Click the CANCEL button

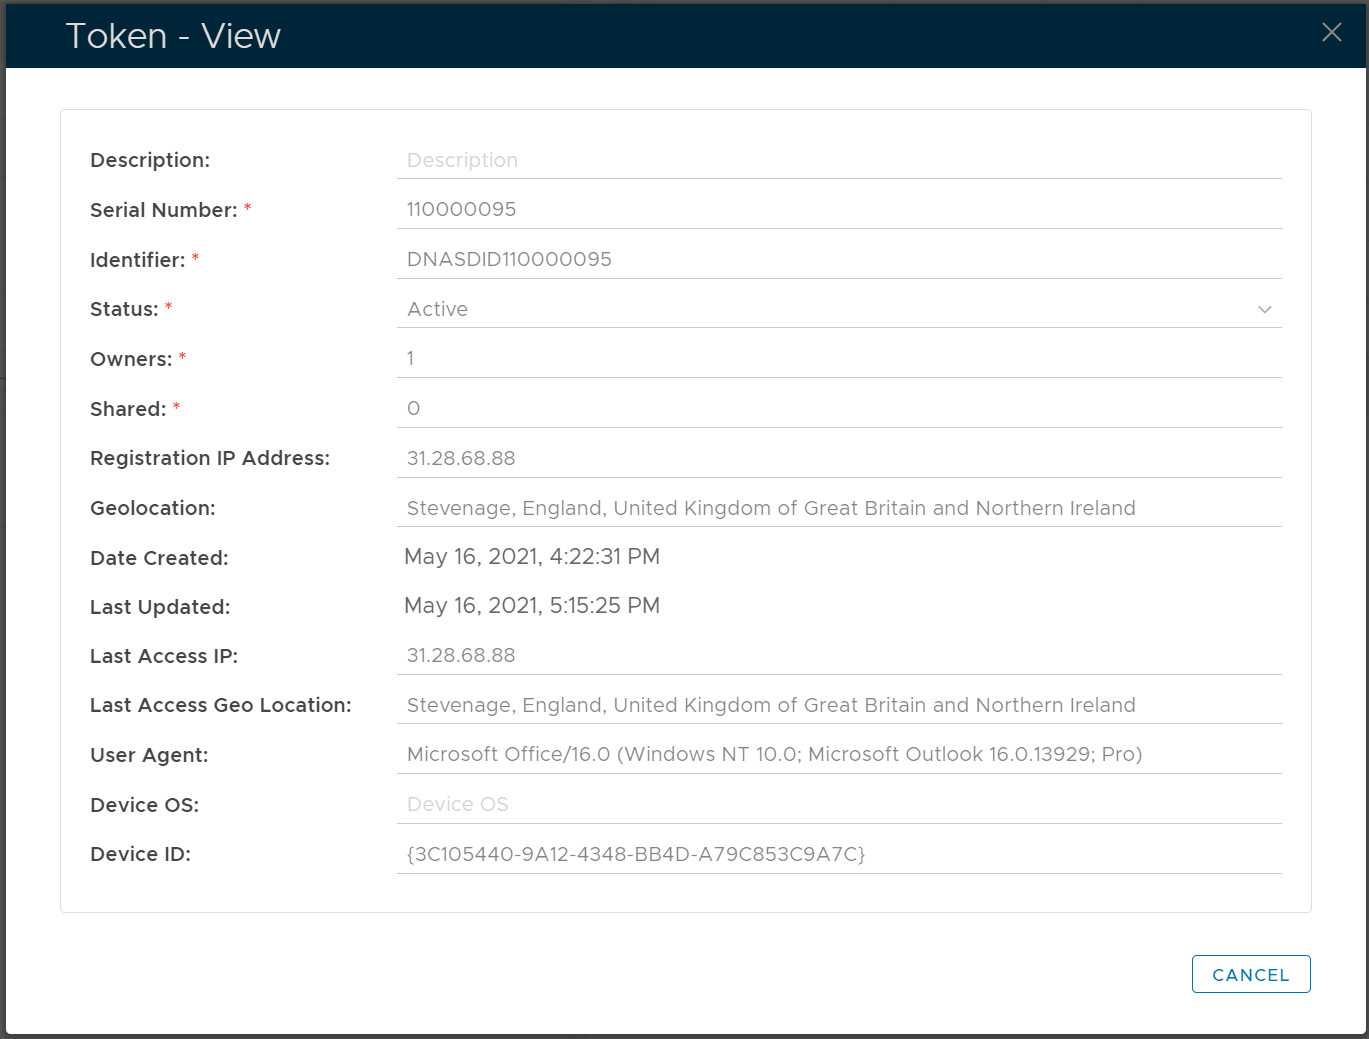(1250, 974)
